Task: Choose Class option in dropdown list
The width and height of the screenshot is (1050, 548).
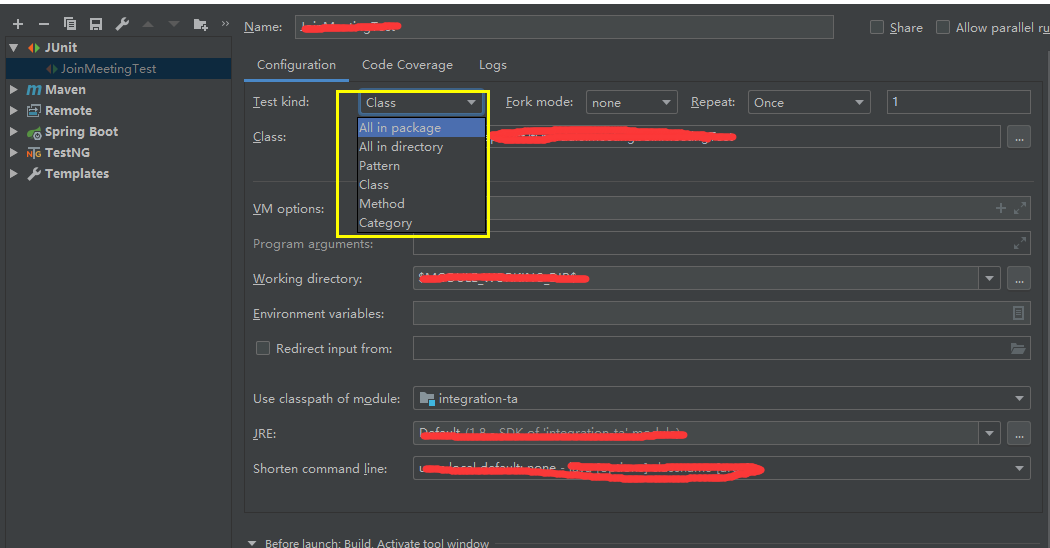Action: click(x=421, y=185)
